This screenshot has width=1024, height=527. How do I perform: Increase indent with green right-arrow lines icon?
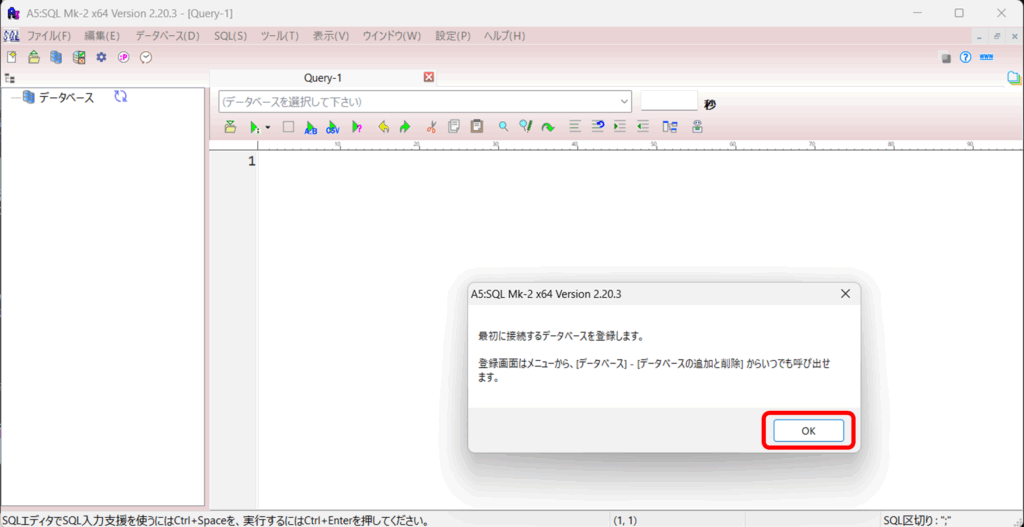pos(620,127)
